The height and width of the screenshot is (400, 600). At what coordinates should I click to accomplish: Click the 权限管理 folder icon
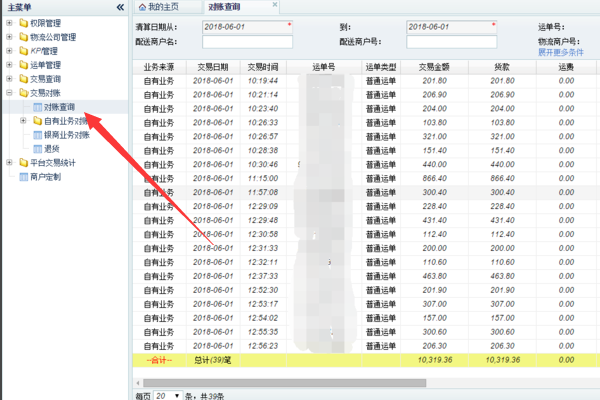coord(24,23)
